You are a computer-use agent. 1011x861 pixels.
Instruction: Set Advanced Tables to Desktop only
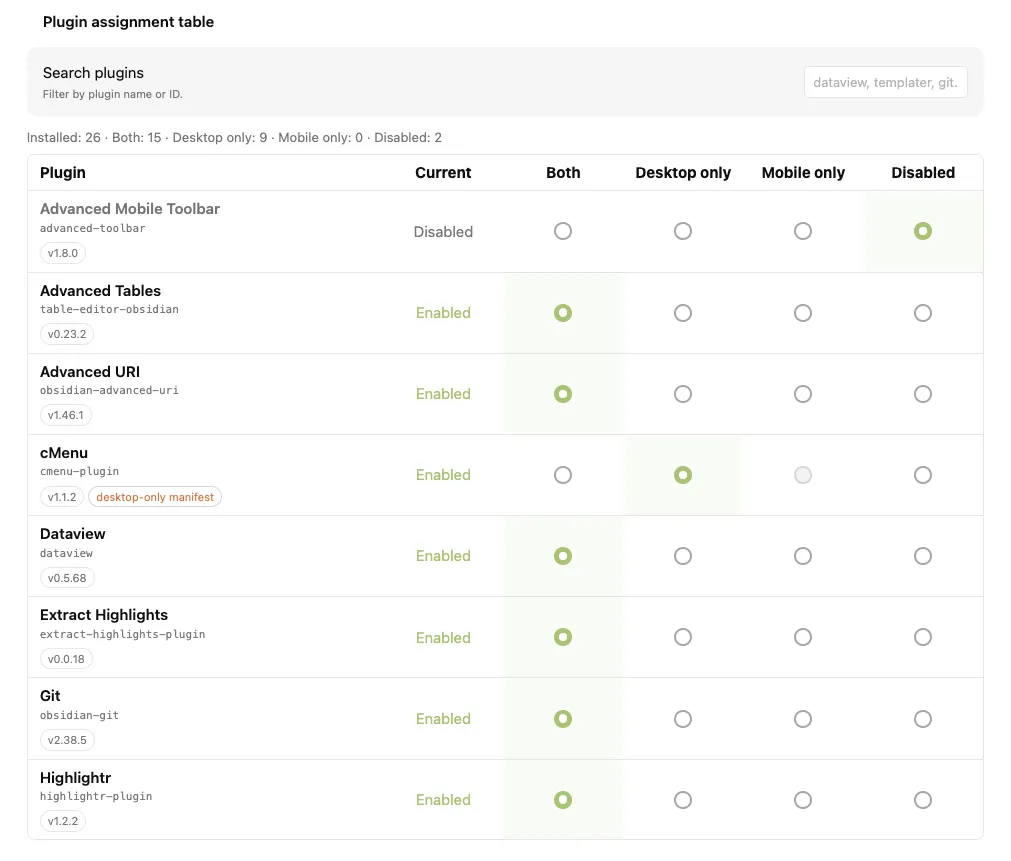[x=683, y=313]
